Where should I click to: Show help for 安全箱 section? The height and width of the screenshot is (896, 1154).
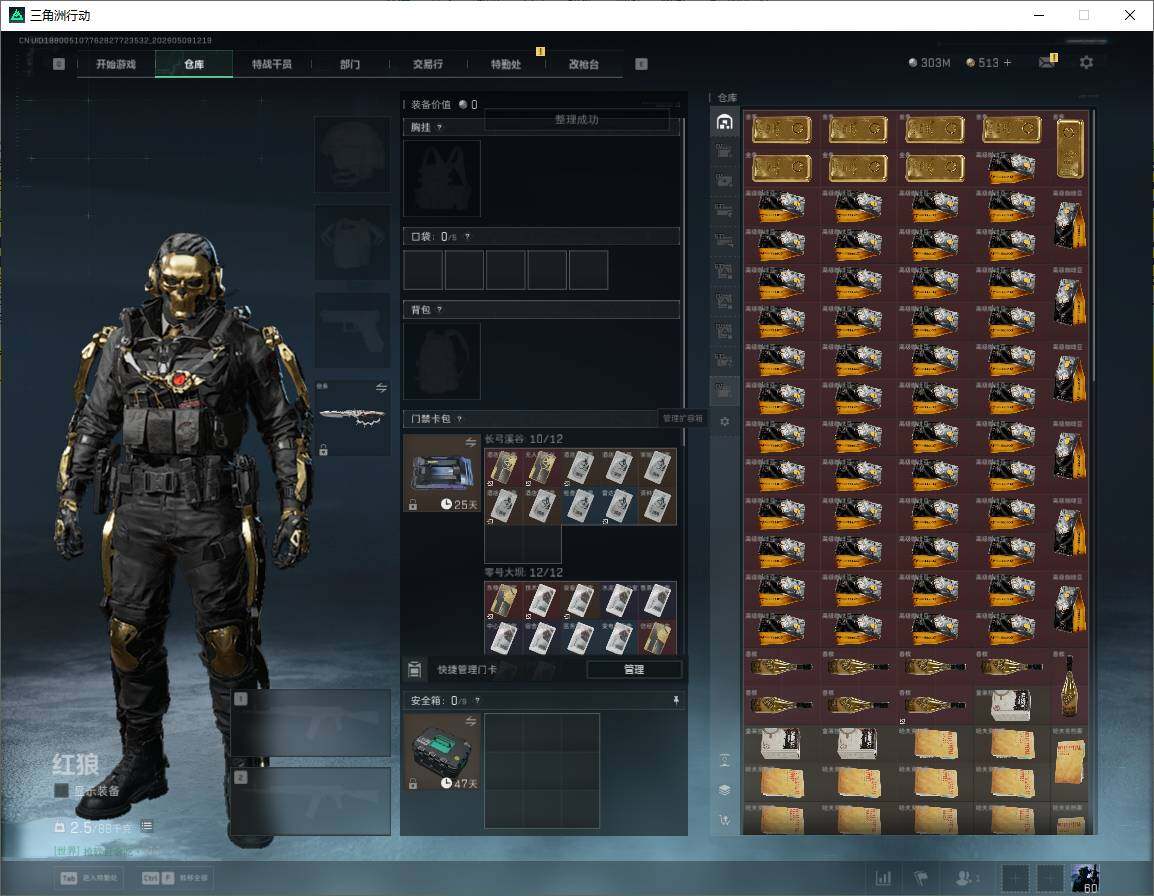(477, 700)
